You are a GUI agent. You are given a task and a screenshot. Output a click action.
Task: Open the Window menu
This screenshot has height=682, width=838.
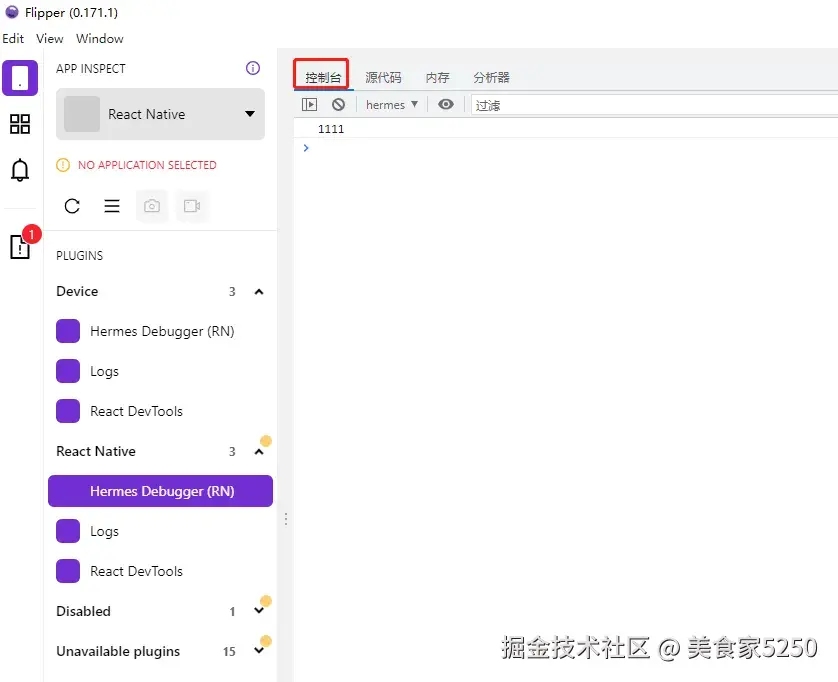pos(99,38)
